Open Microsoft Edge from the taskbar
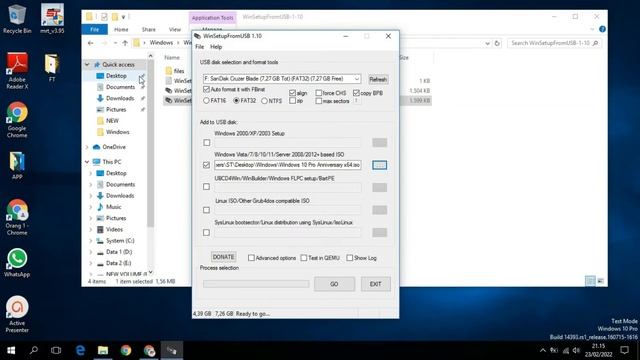The image size is (640, 360). (x=80, y=350)
